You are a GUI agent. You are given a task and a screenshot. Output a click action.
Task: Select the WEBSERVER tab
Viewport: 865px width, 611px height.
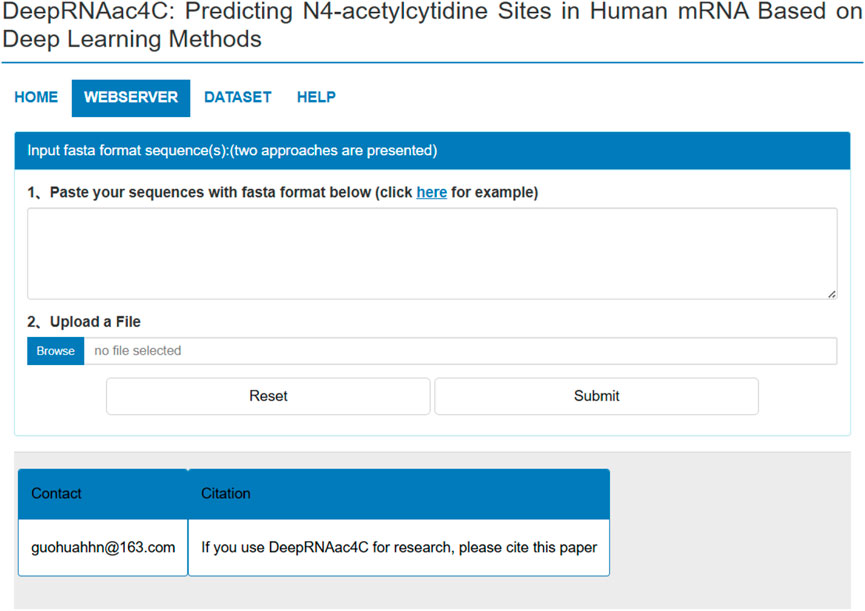130,97
